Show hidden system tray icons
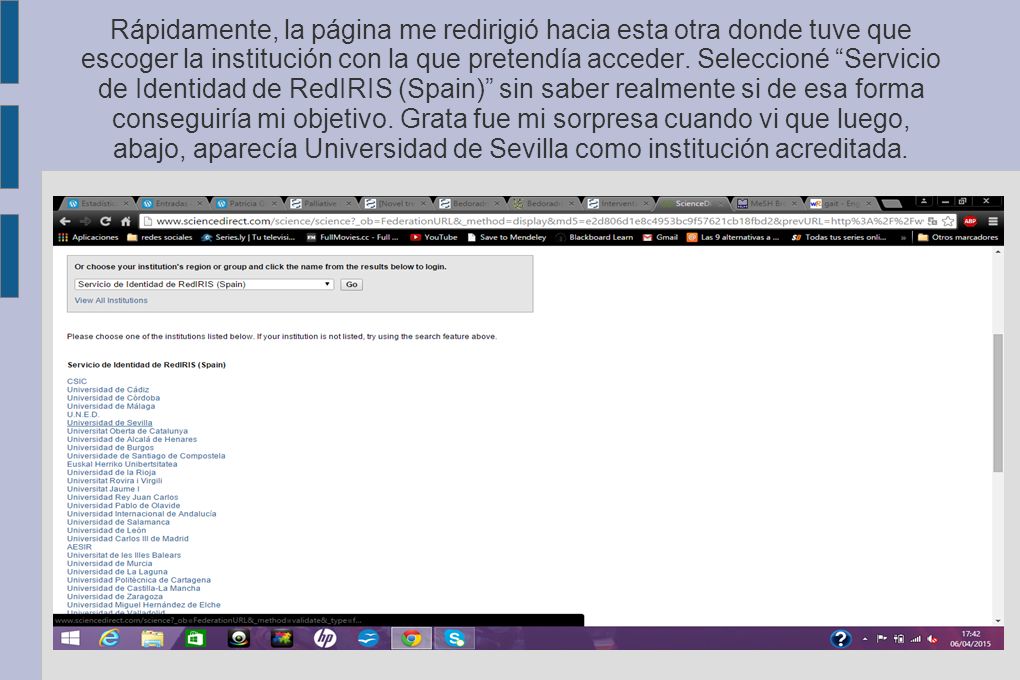 tap(865, 639)
